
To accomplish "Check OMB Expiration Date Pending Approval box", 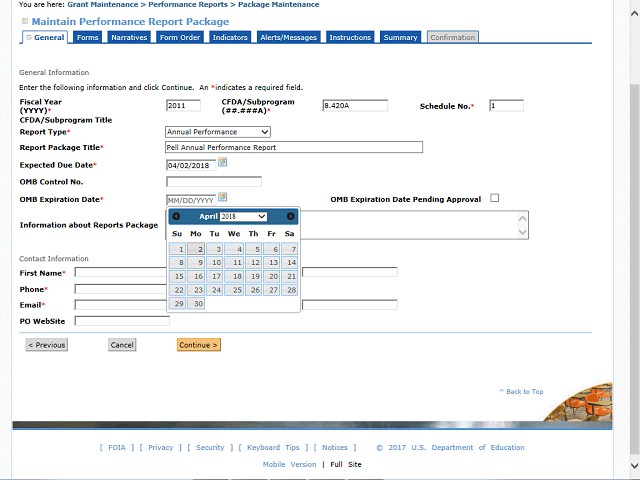I will (495, 198).
